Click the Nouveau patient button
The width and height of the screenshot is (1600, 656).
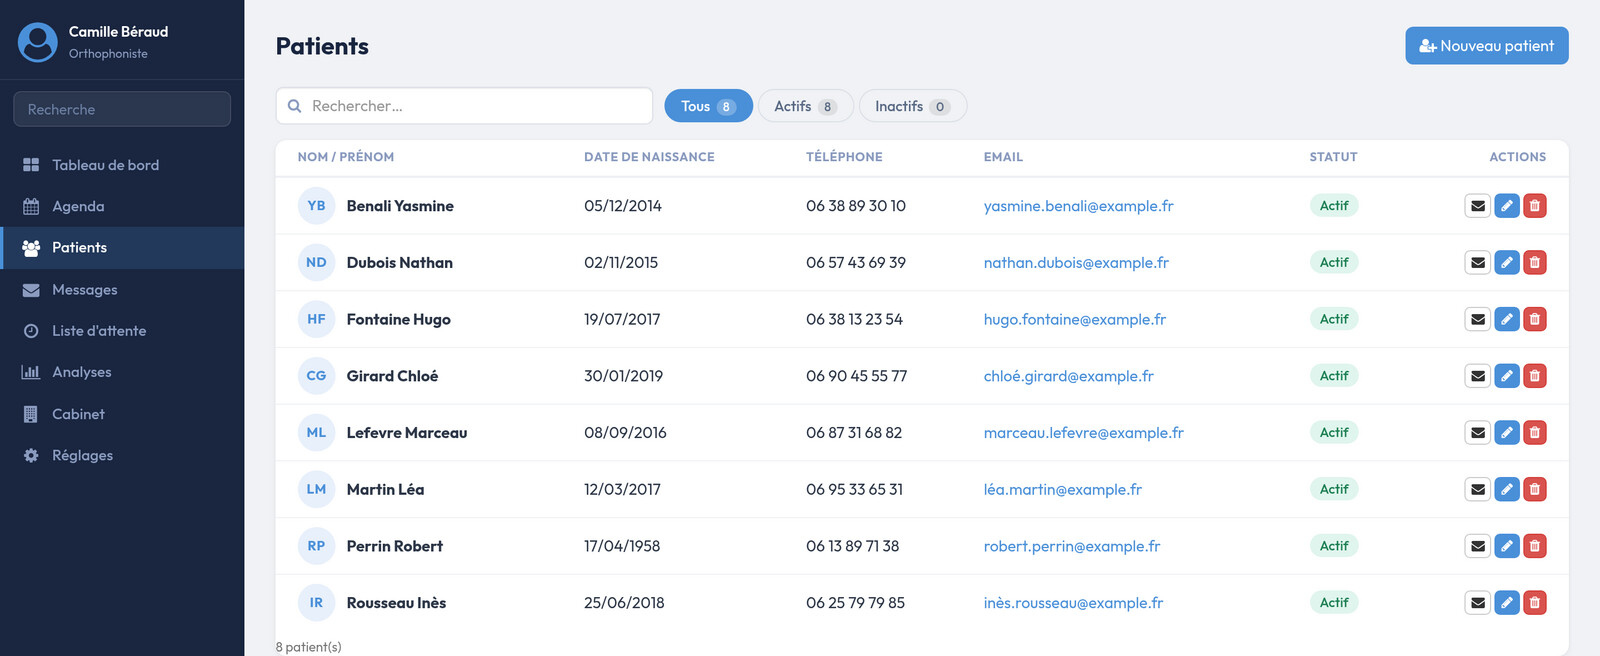1487,46
